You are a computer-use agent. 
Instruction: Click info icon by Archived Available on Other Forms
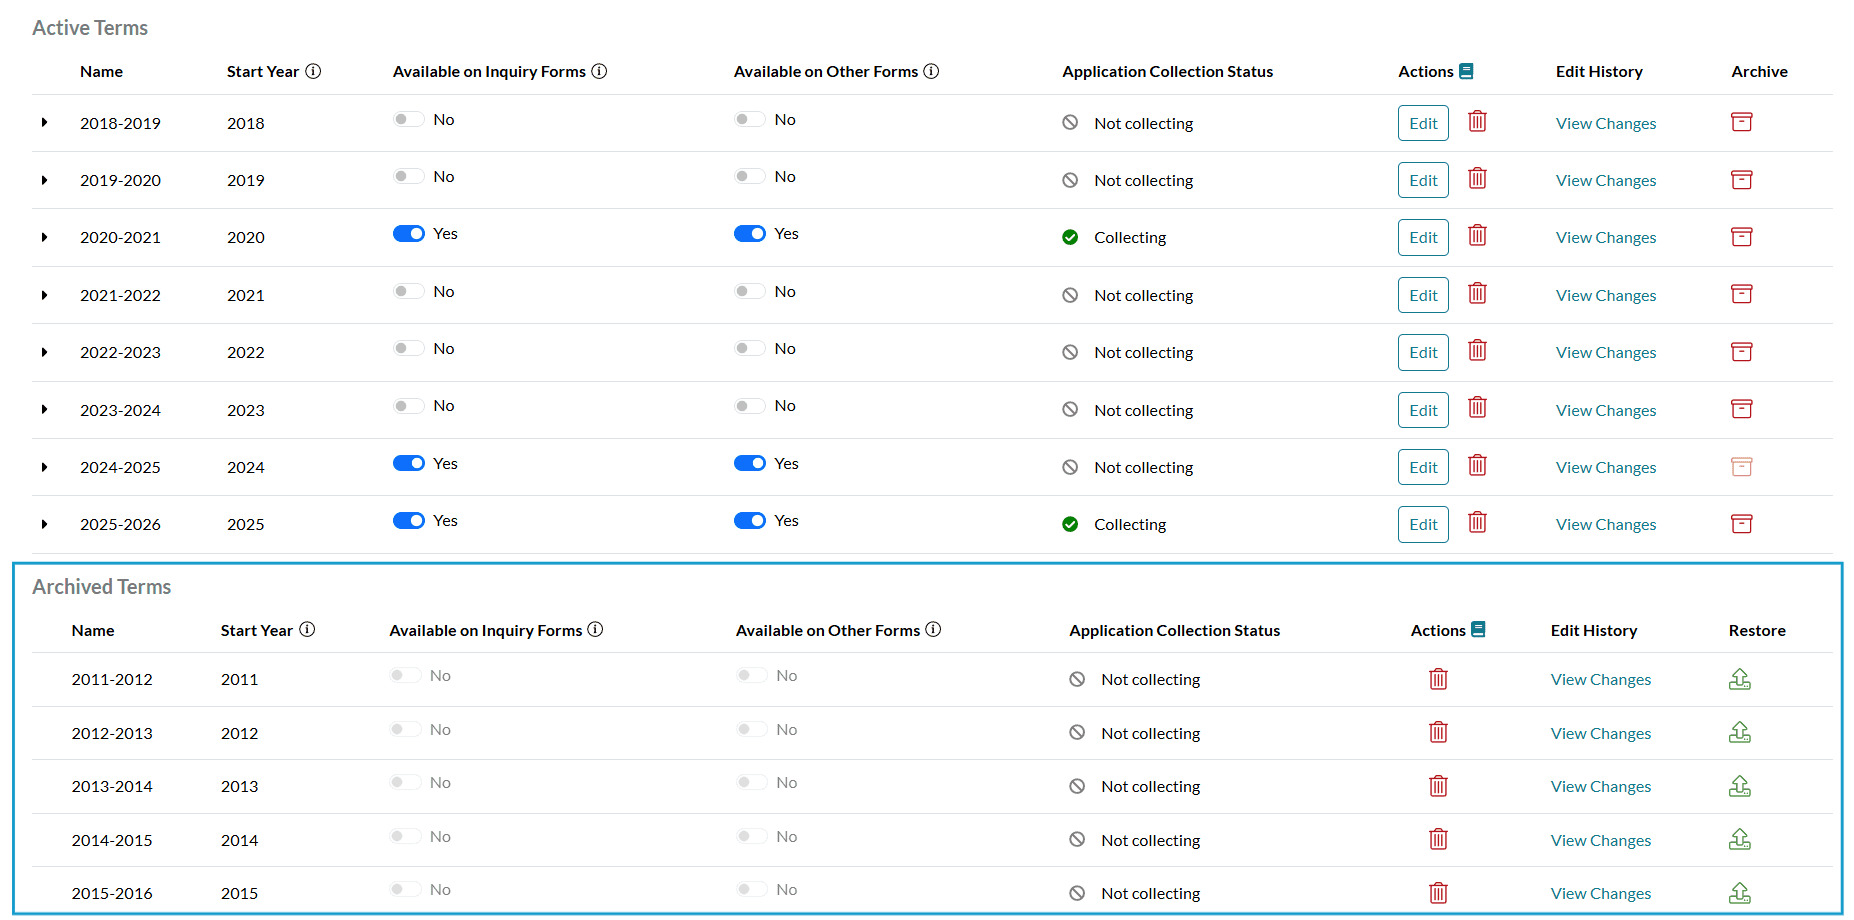(x=933, y=629)
